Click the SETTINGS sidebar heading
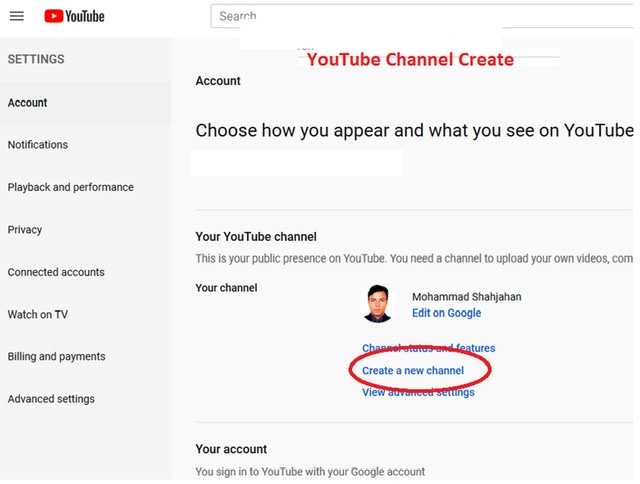 point(36,59)
